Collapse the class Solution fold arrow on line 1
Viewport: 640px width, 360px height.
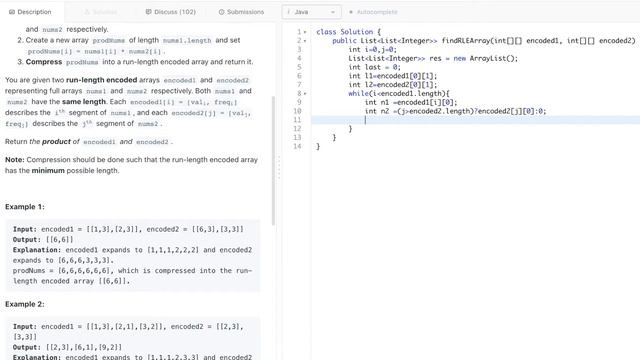pos(305,32)
